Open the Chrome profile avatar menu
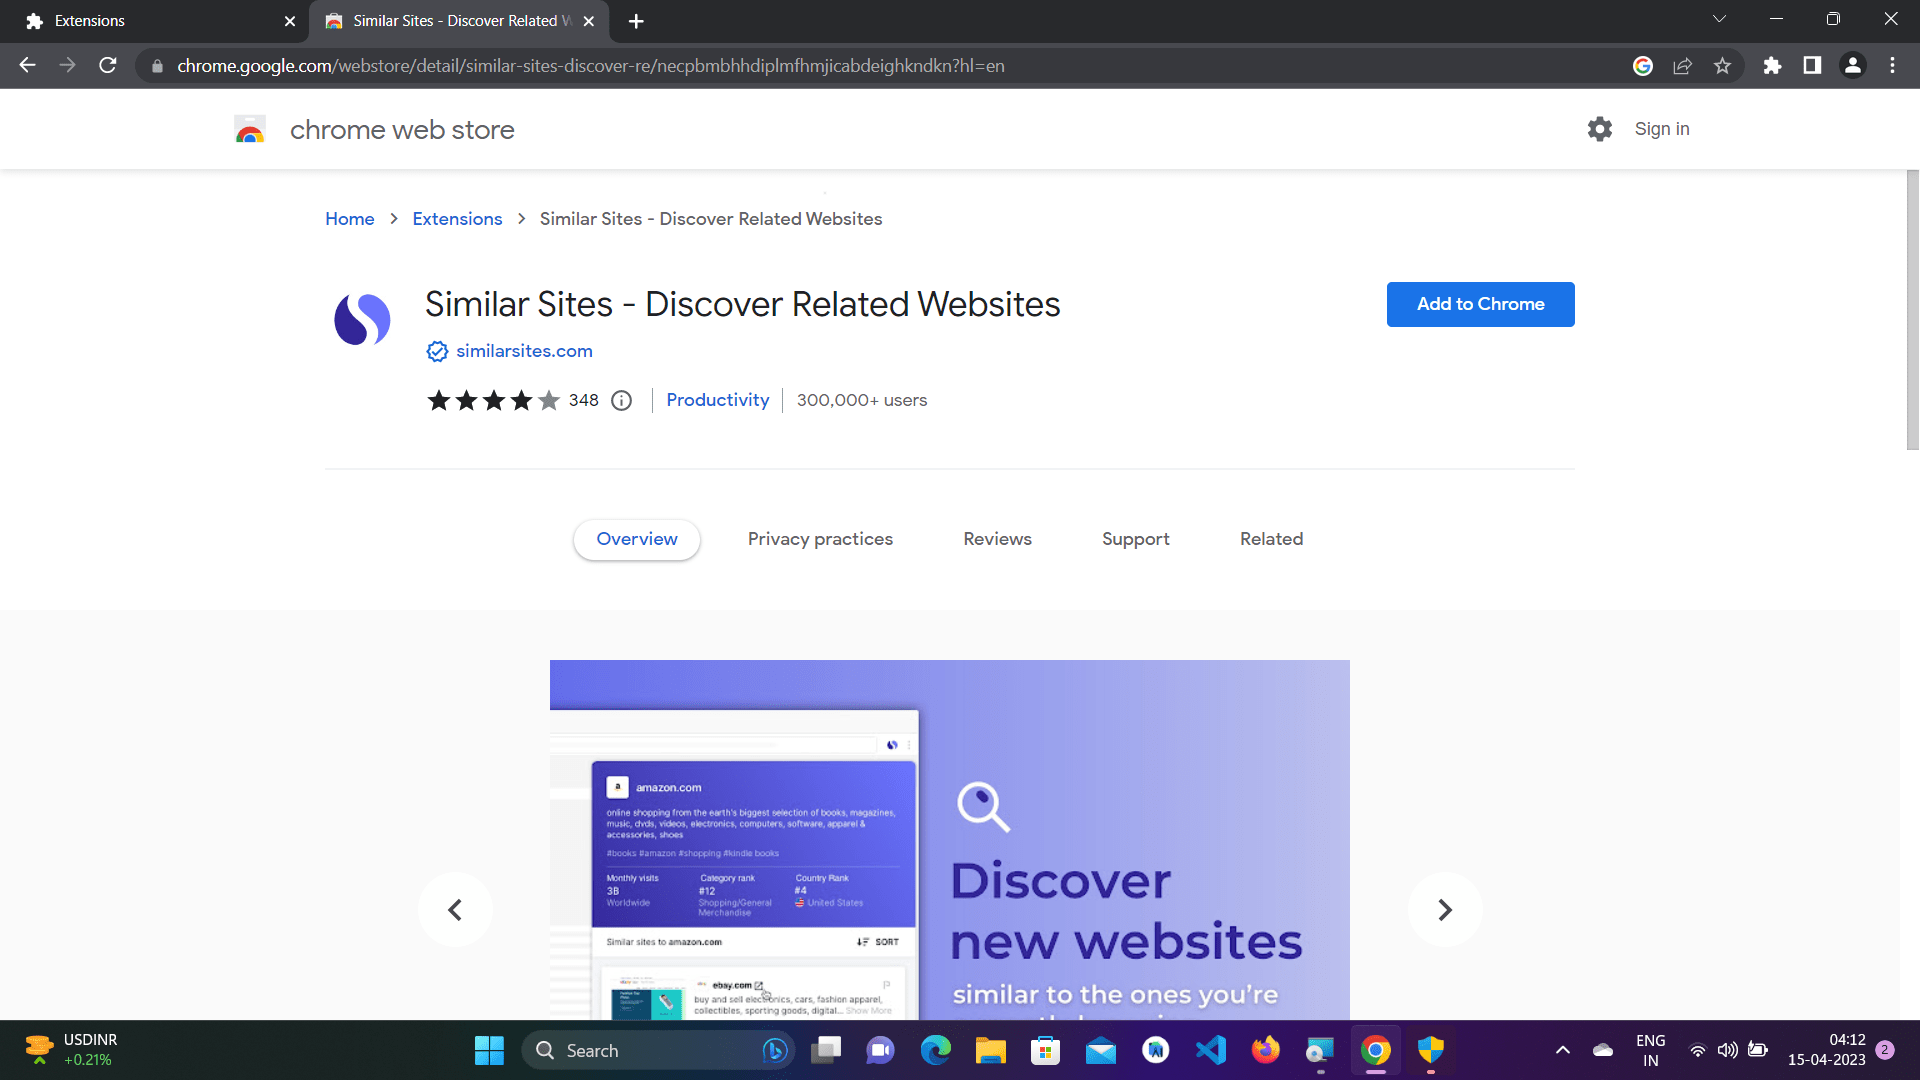 (x=1853, y=66)
